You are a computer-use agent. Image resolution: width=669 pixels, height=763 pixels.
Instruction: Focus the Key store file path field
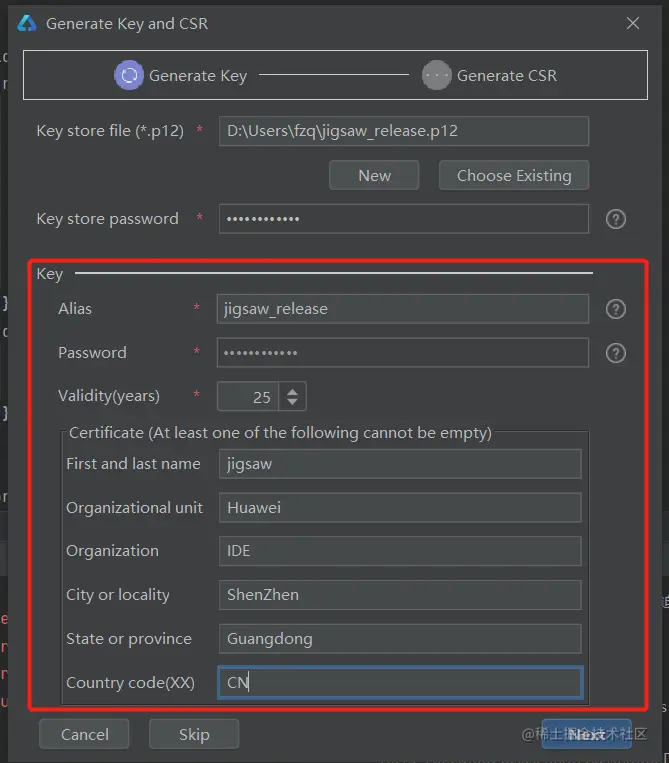403,131
